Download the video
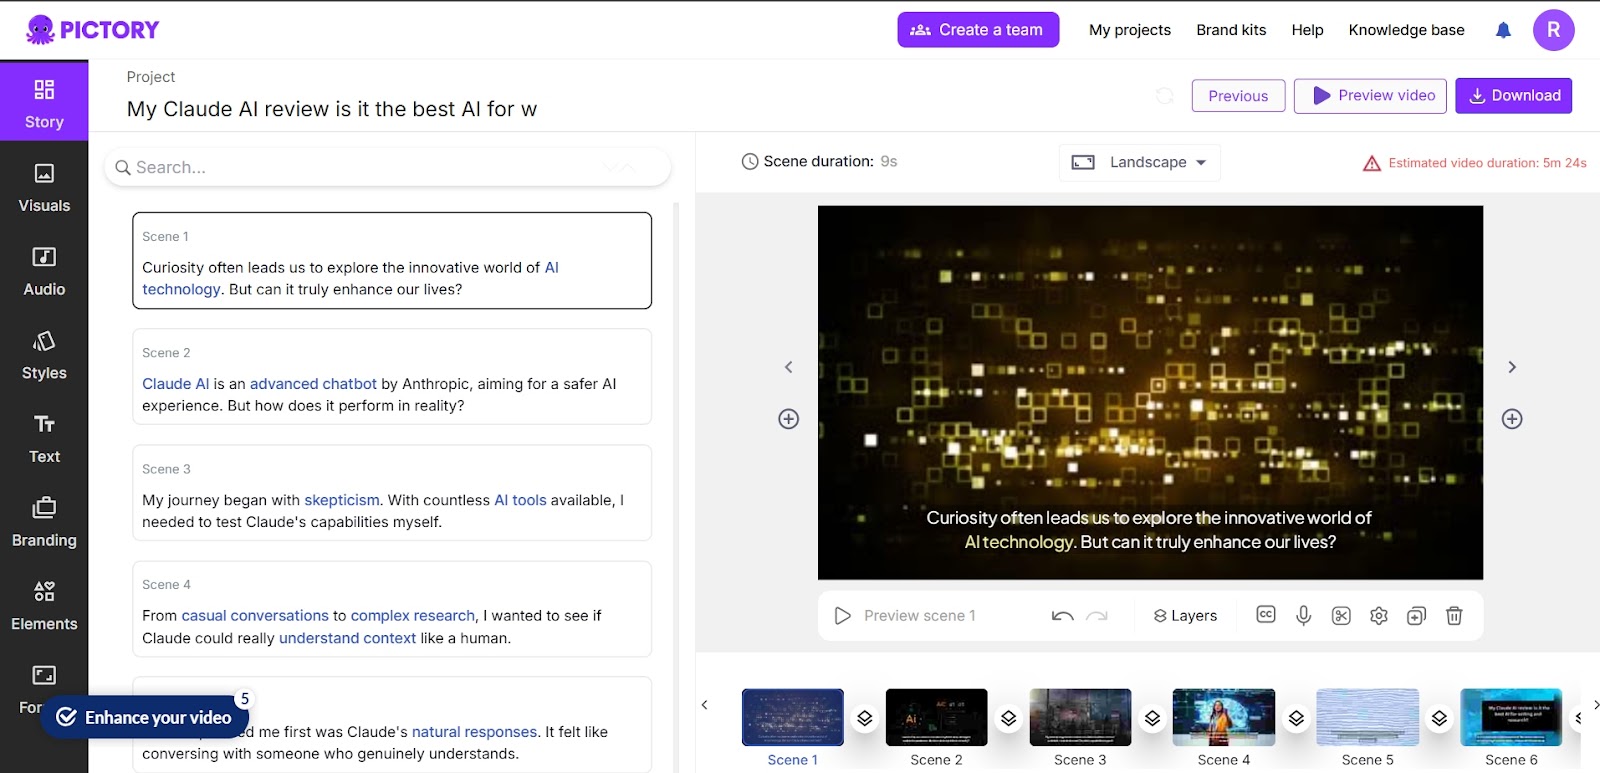This screenshot has height=773, width=1600. click(1513, 96)
